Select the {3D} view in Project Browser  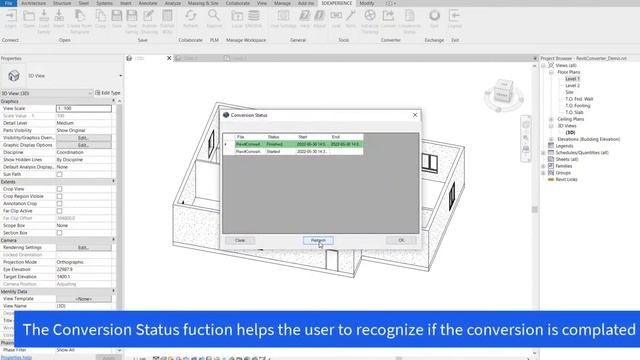570,133
